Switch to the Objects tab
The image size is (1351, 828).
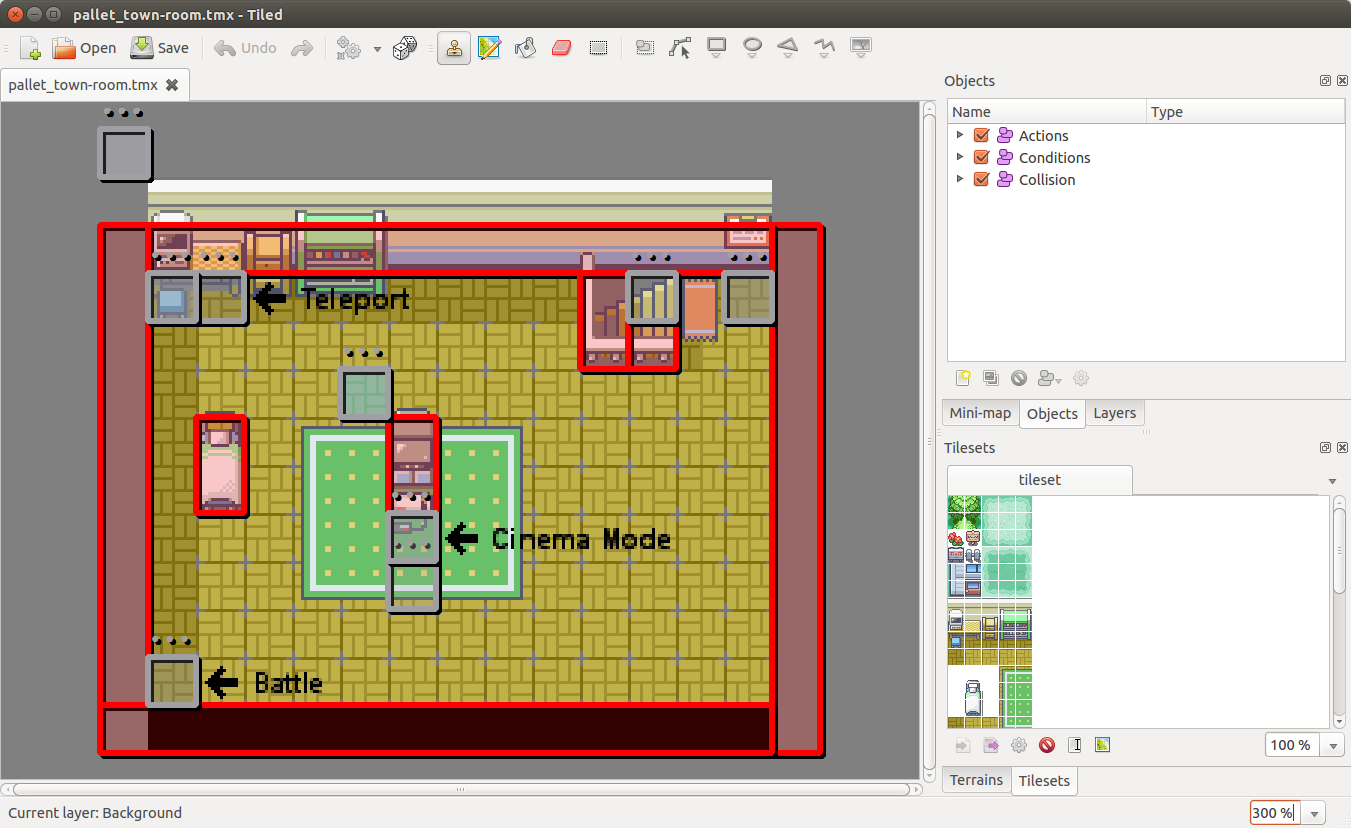1052,414
